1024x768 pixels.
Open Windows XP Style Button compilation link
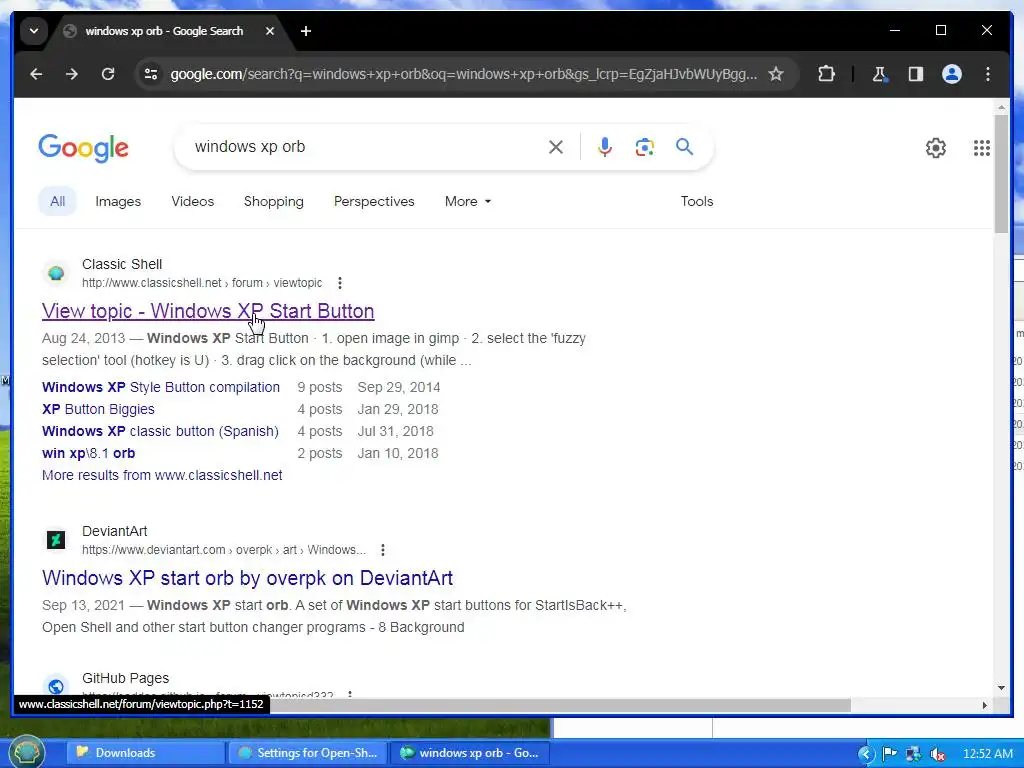[x=161, y=387]
